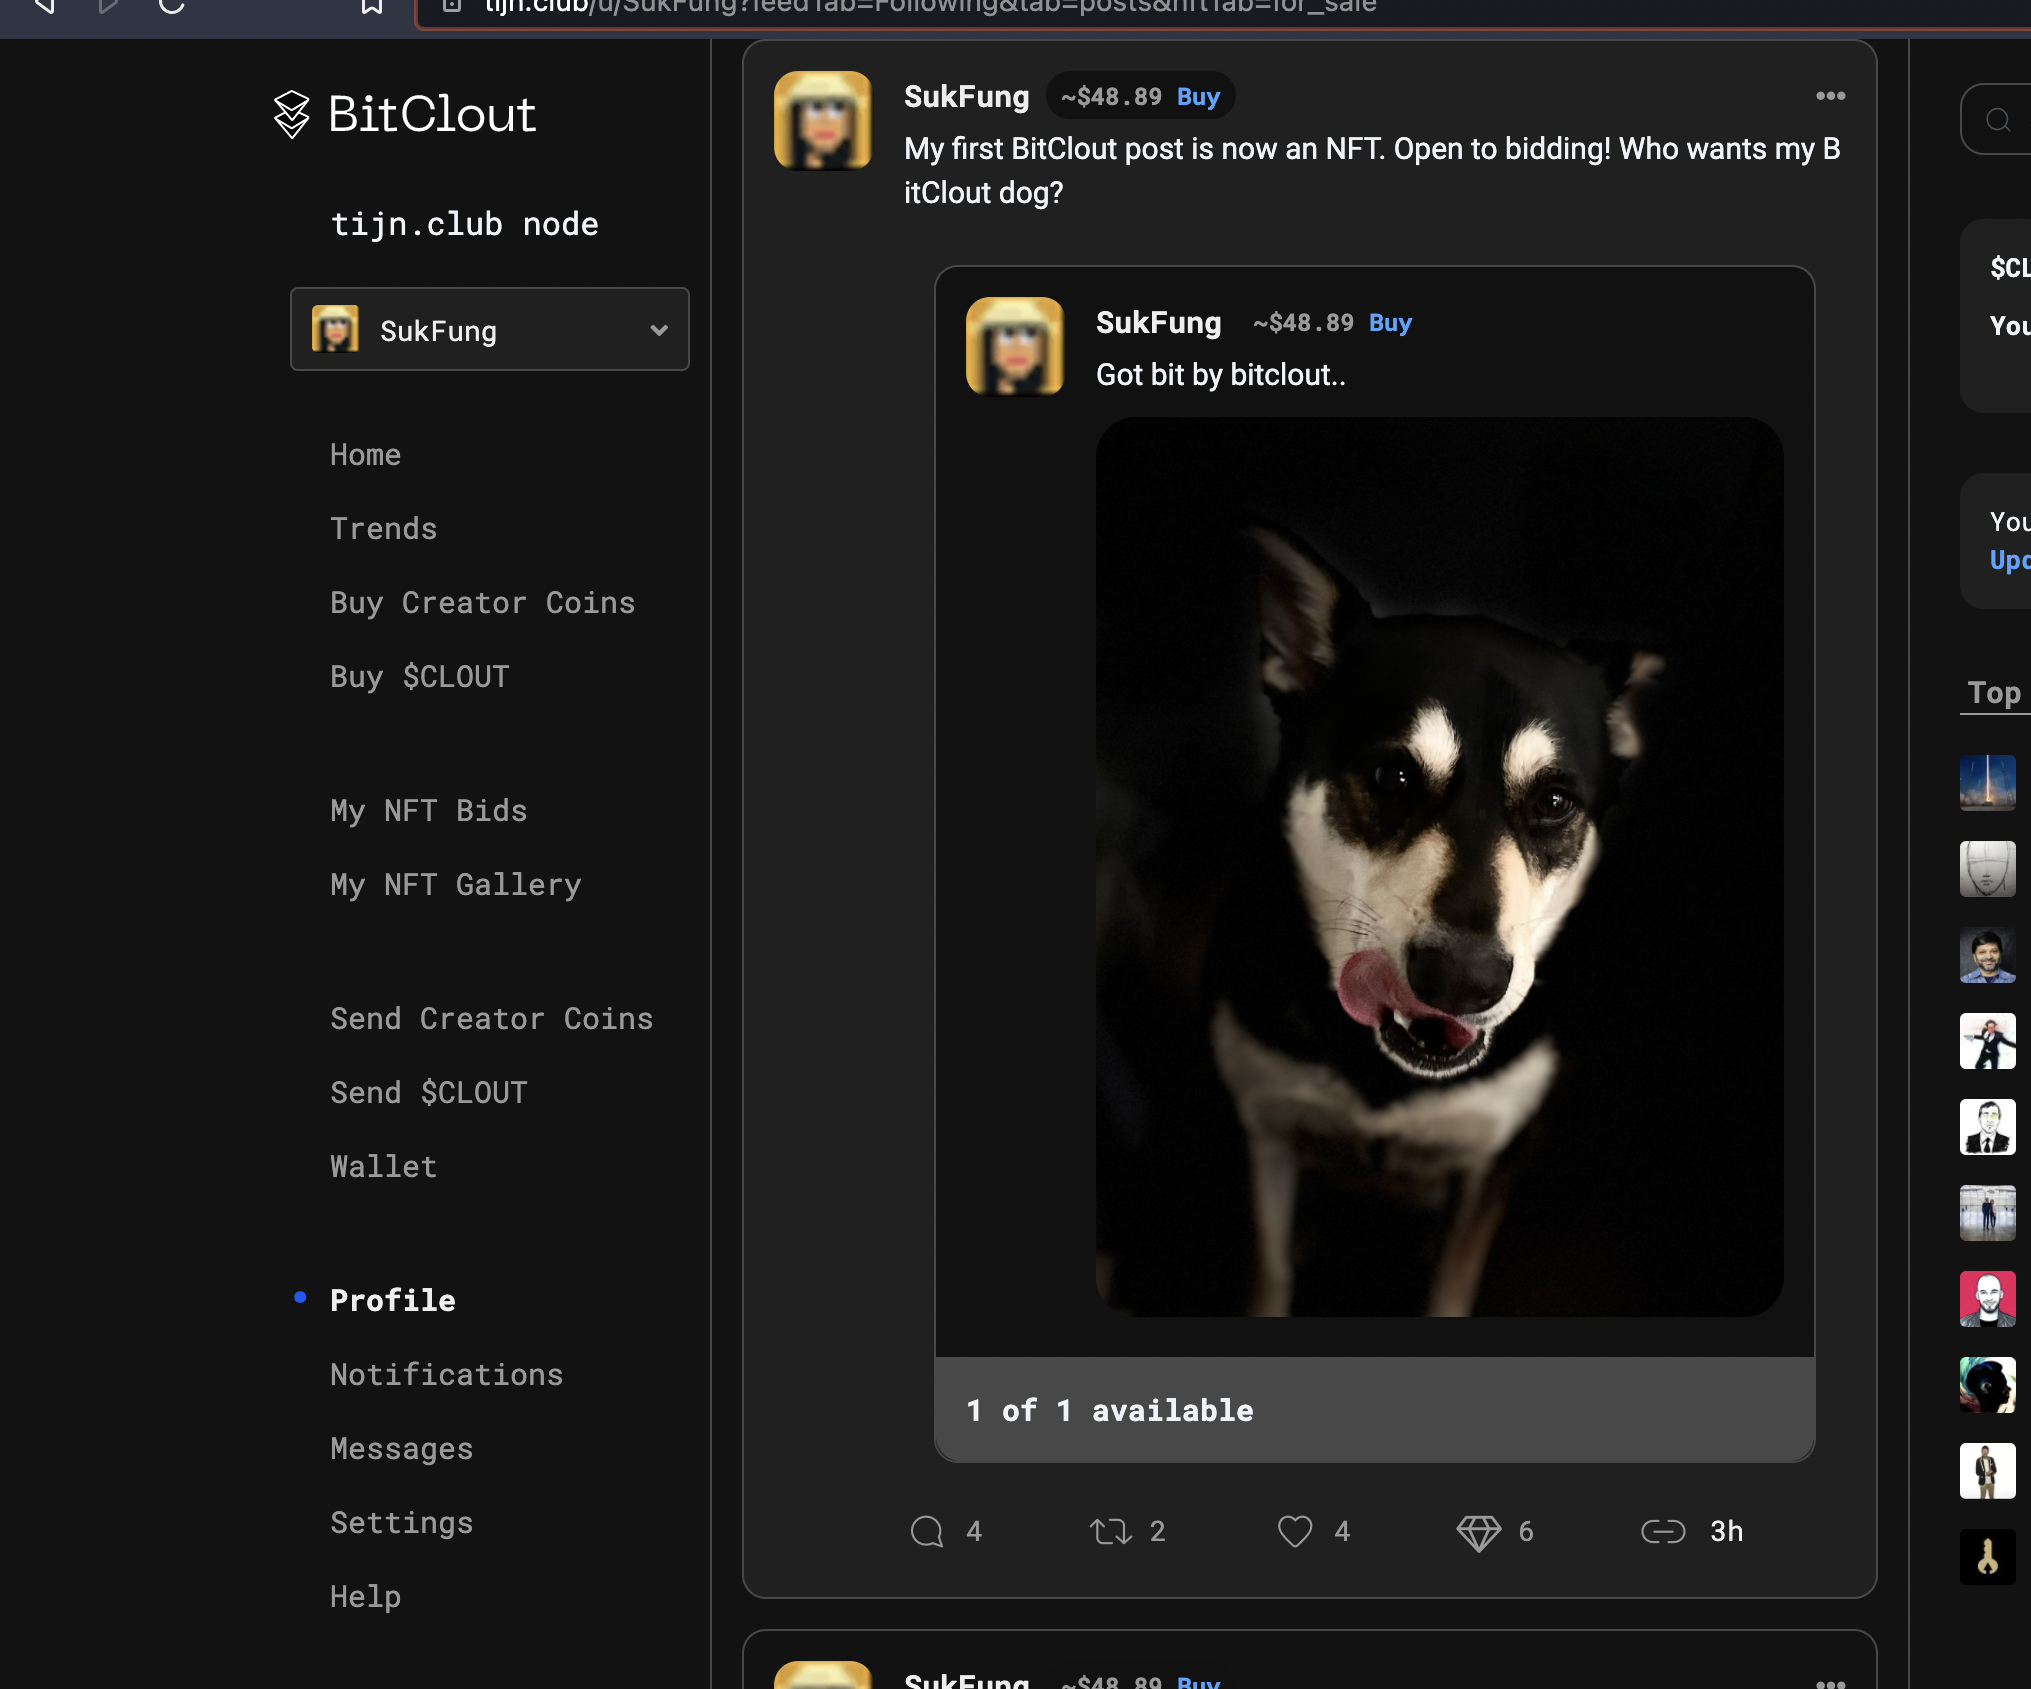Click Buy link next to top SukFung price
The image size is (2031, 1689).
(x=1197, y=97)
